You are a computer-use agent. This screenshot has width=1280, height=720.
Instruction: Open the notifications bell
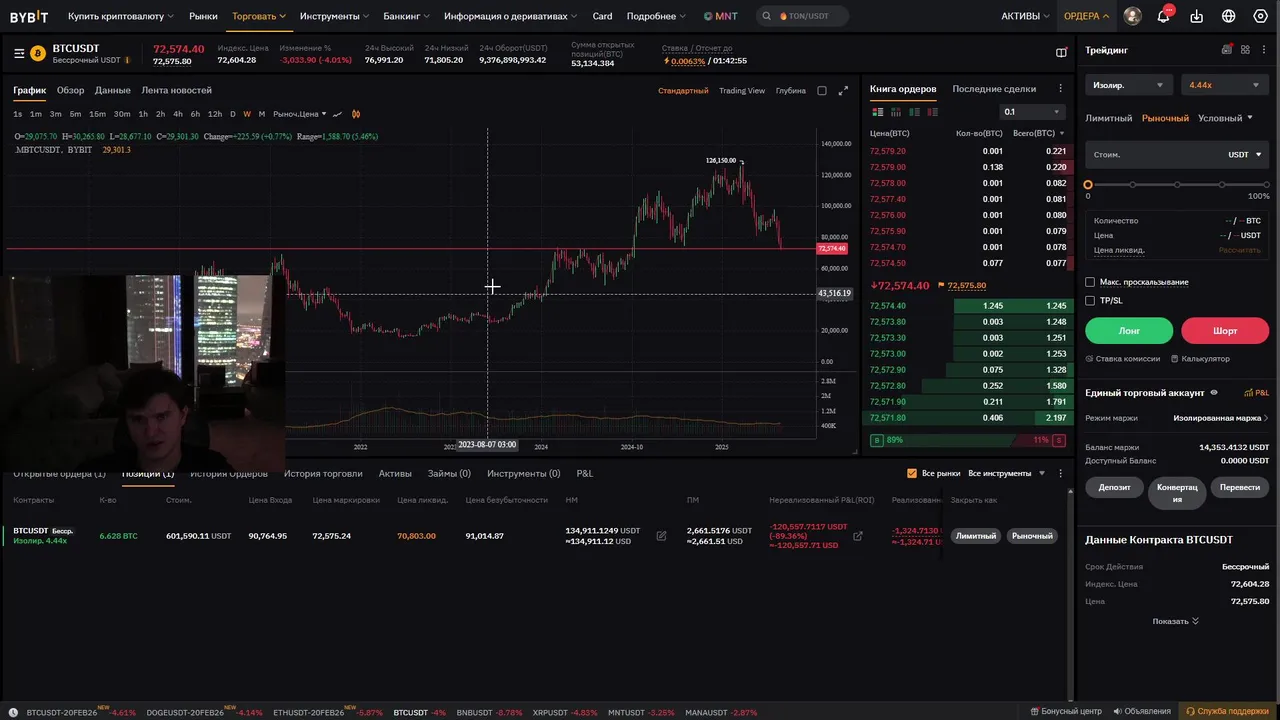[x=1163, y=16]
